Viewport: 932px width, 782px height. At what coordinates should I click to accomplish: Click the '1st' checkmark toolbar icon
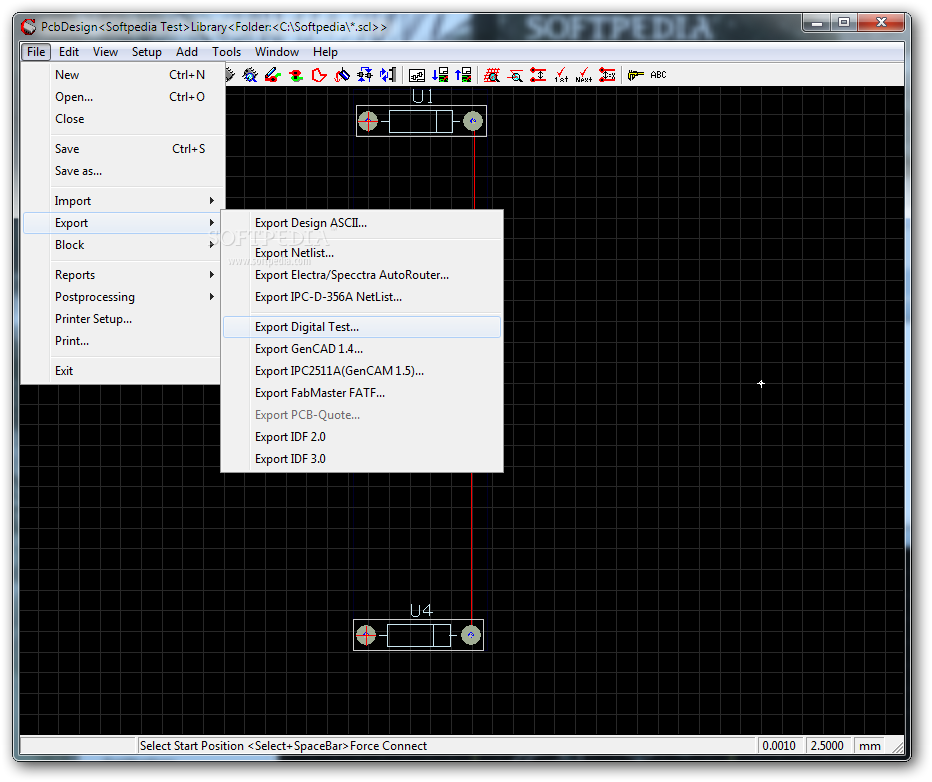click(x=561, y=75)
